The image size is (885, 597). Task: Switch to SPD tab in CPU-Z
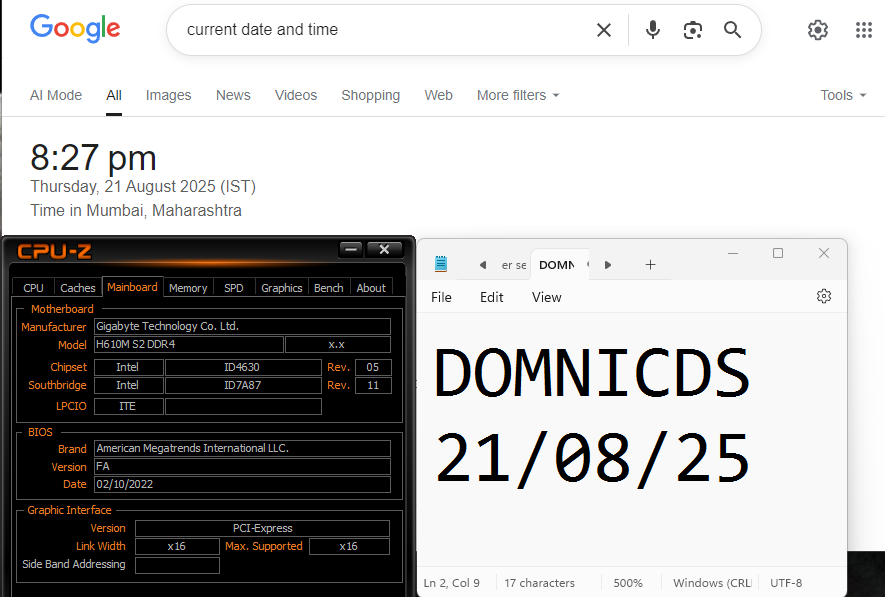pos(234,288)
